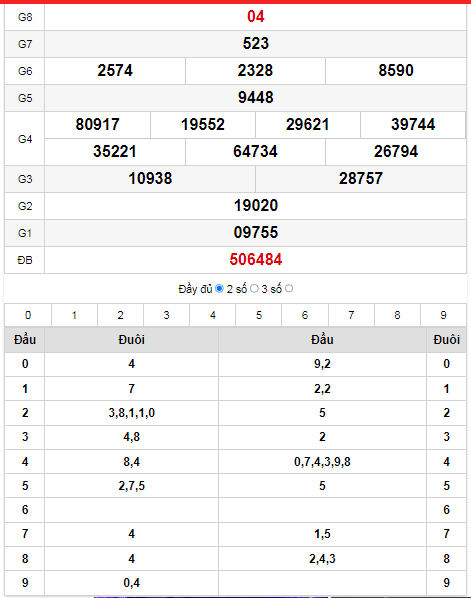Select the '2 số' radio button
Viewport: 471px width, 598px height.
tap(254, 289)
